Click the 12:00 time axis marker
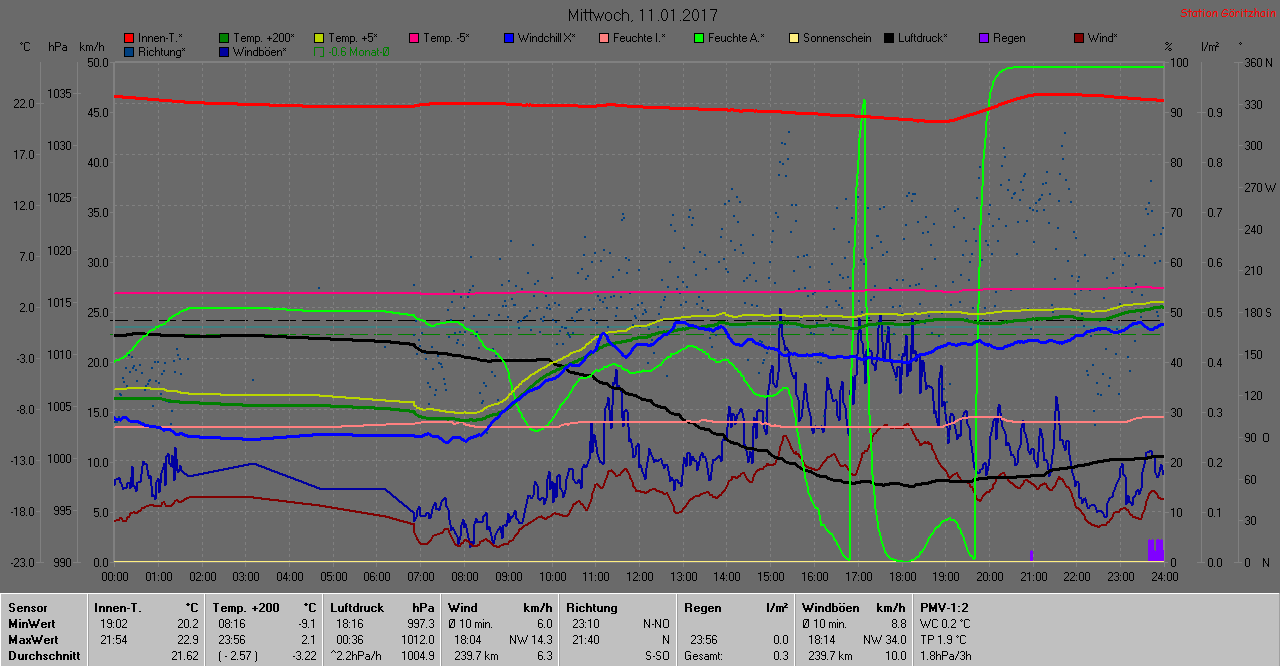Image resolution: width=1280 pixels, height=666 pixels. pyautogui.click(x=639, y=577)
